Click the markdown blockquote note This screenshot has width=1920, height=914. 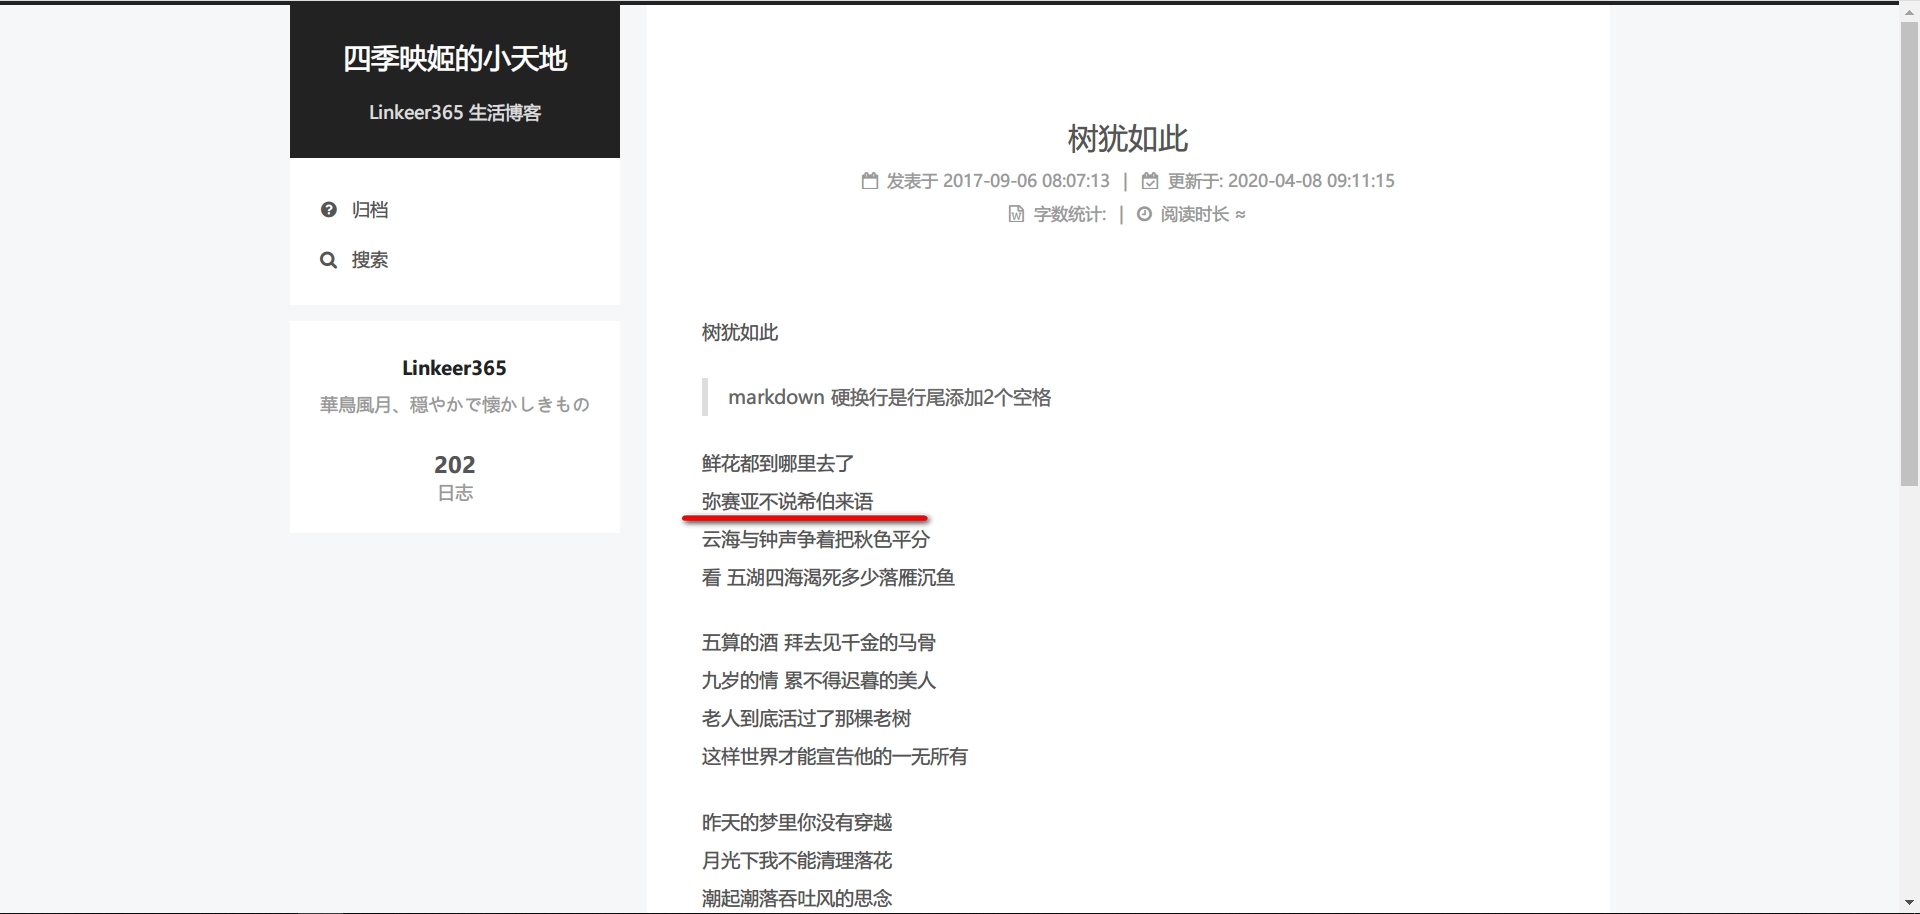point(889,398)
